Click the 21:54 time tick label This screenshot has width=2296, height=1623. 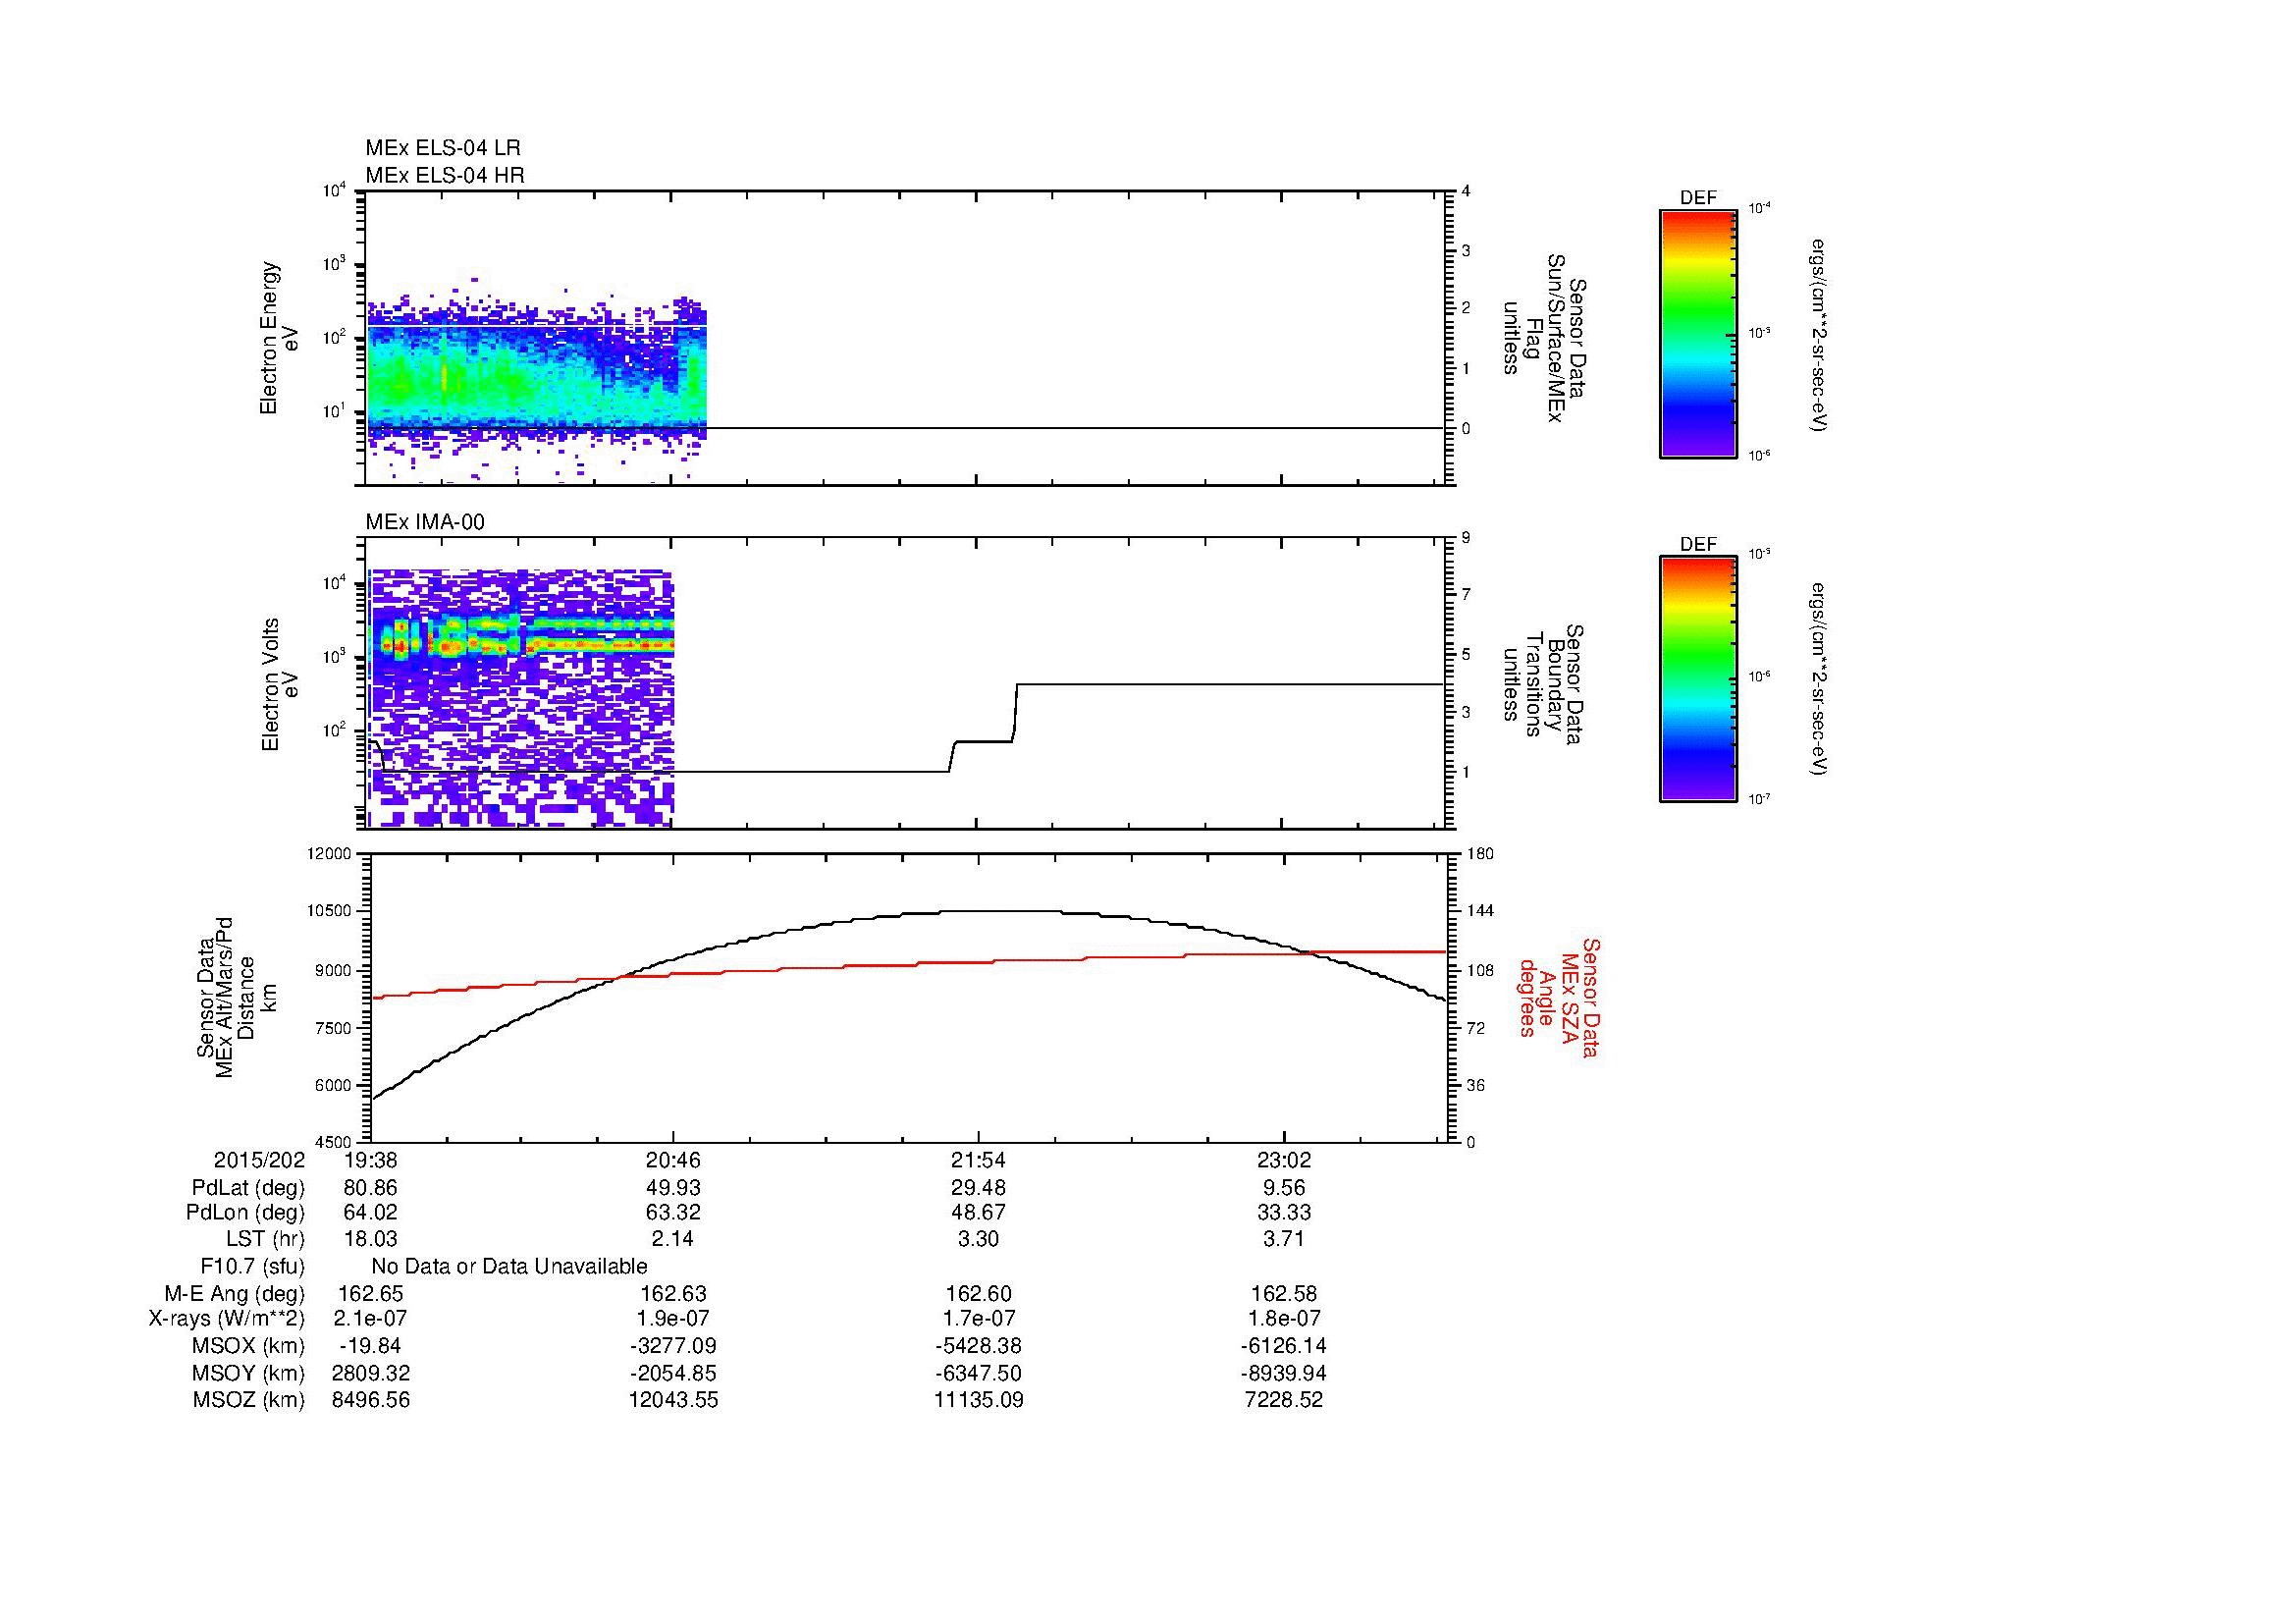coord(978,1161)
